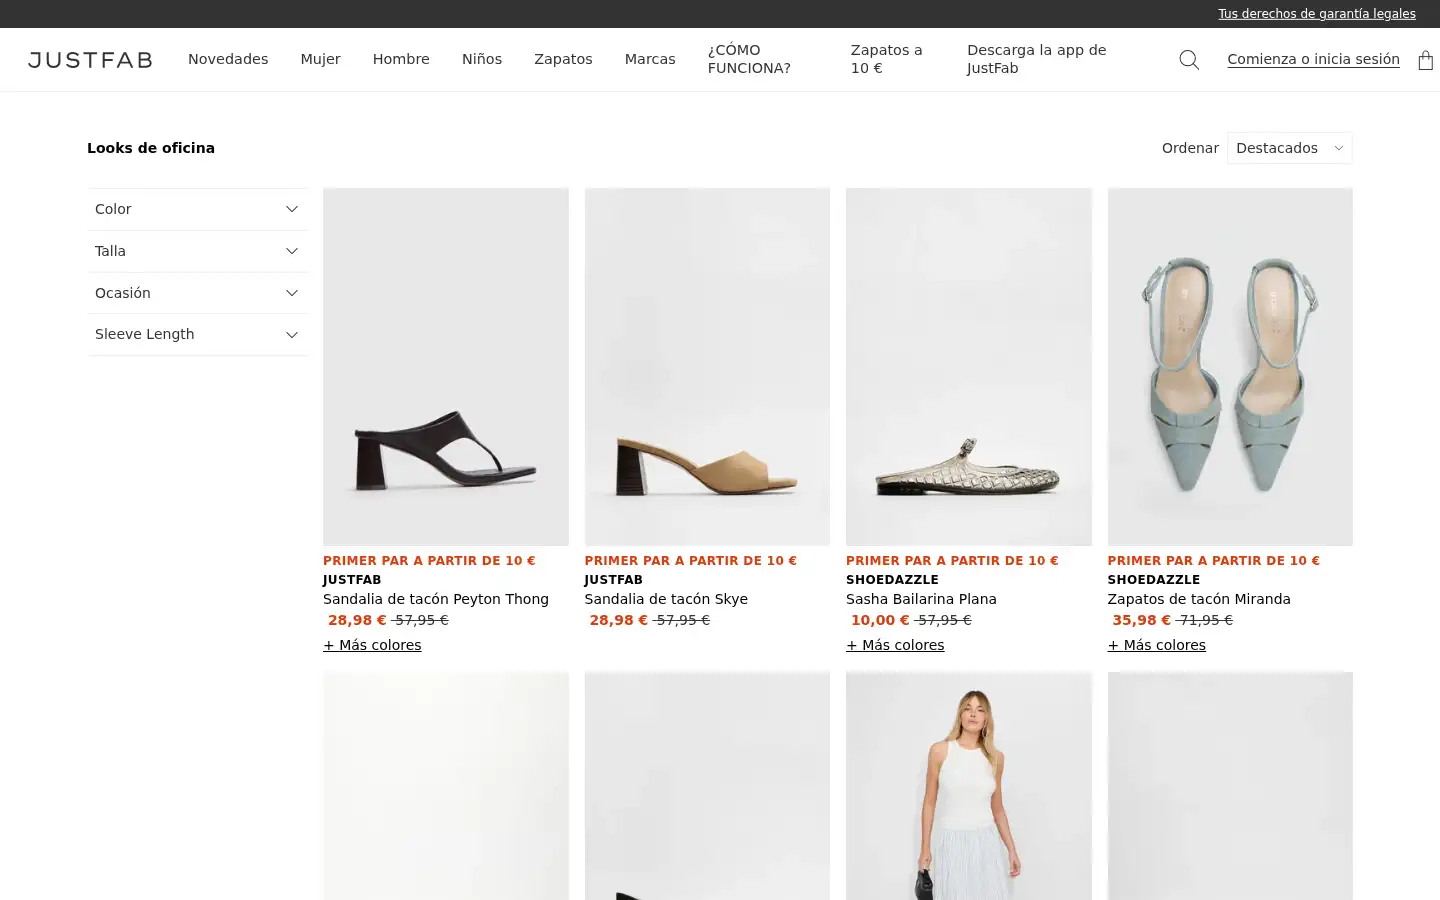
Task: Open the search magnifier icon
Action: point(1189,60)
